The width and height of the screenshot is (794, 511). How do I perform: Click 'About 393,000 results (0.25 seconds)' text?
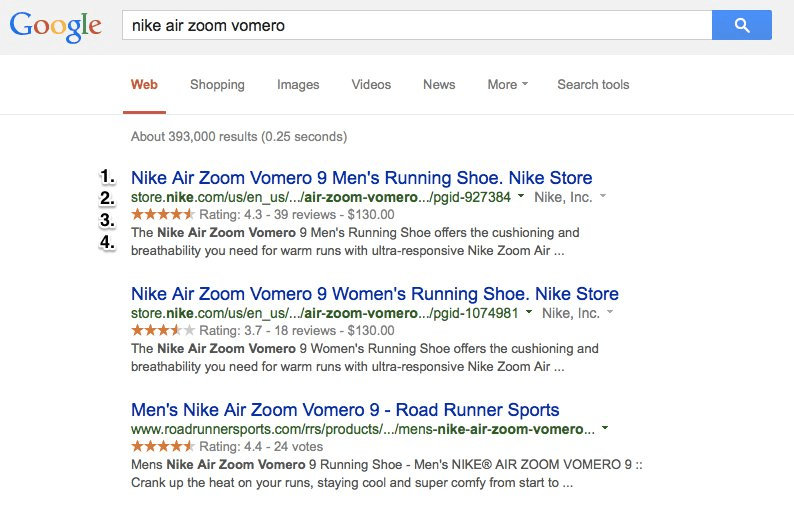click(239, 137)
